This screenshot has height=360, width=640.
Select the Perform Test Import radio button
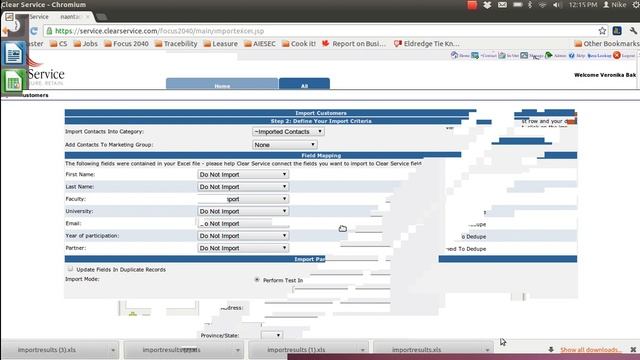pyautogui.click(x=257, y=280)
